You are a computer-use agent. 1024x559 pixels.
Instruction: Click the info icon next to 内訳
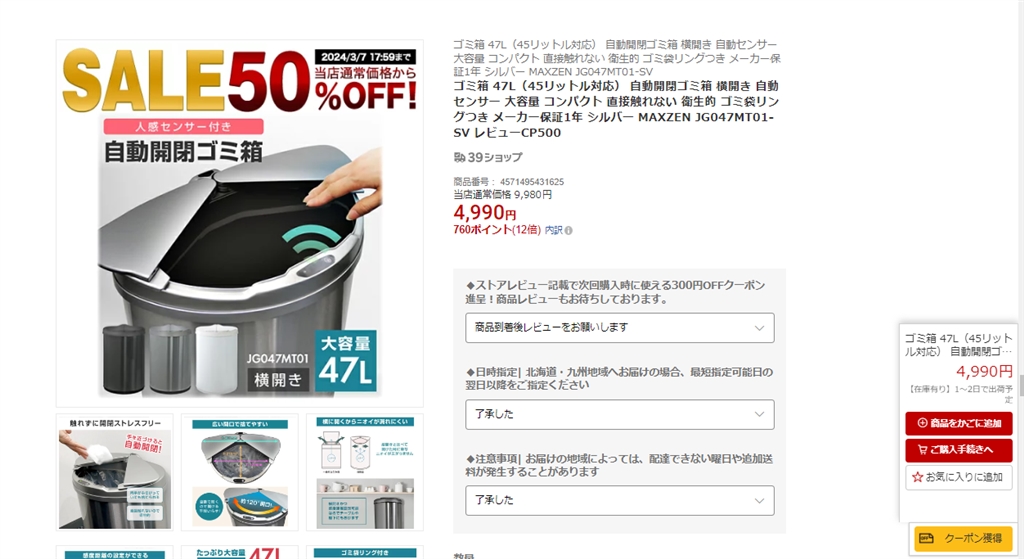[569, 231]
